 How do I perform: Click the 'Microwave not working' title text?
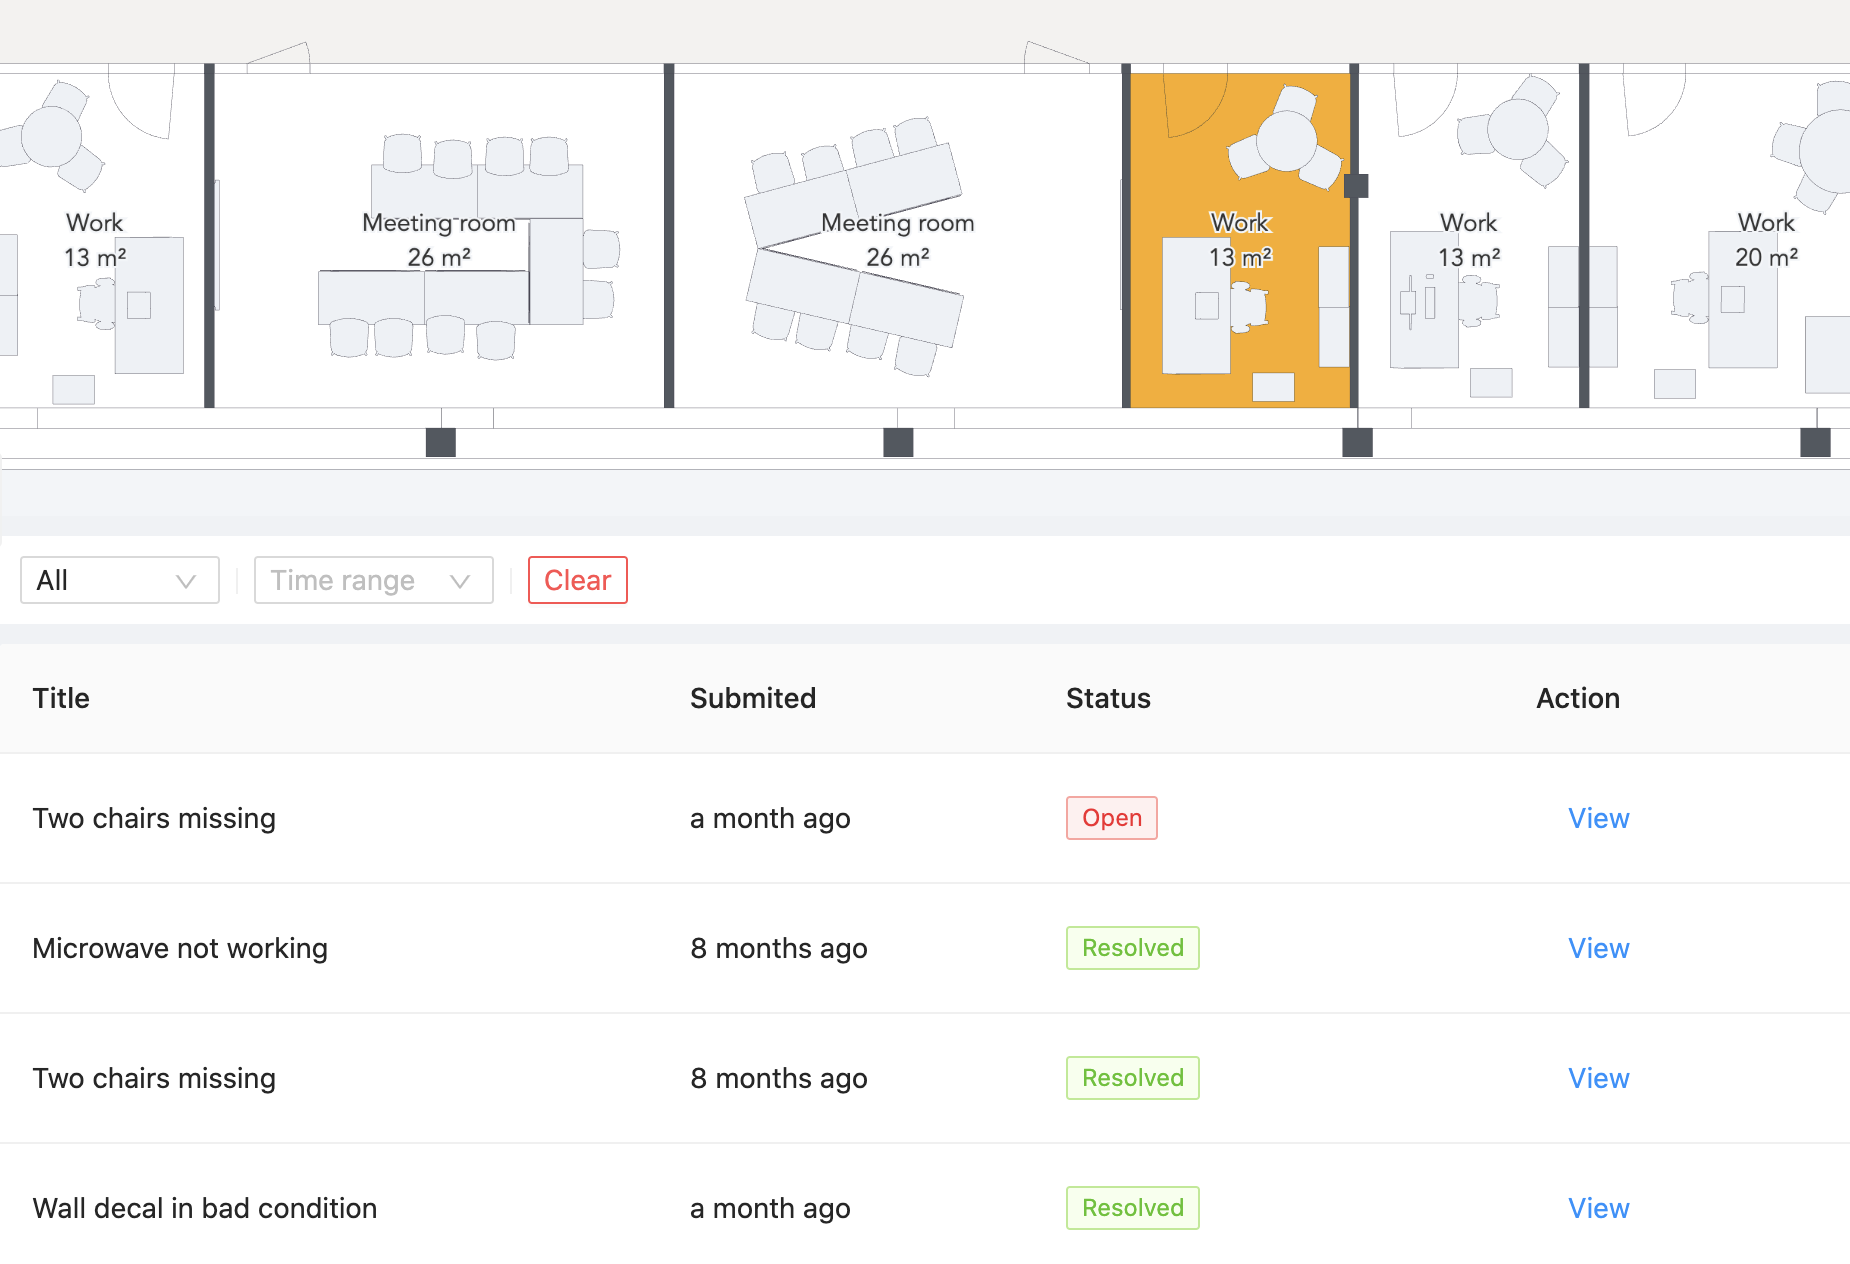pyautogui.click(x=180, y=948)
